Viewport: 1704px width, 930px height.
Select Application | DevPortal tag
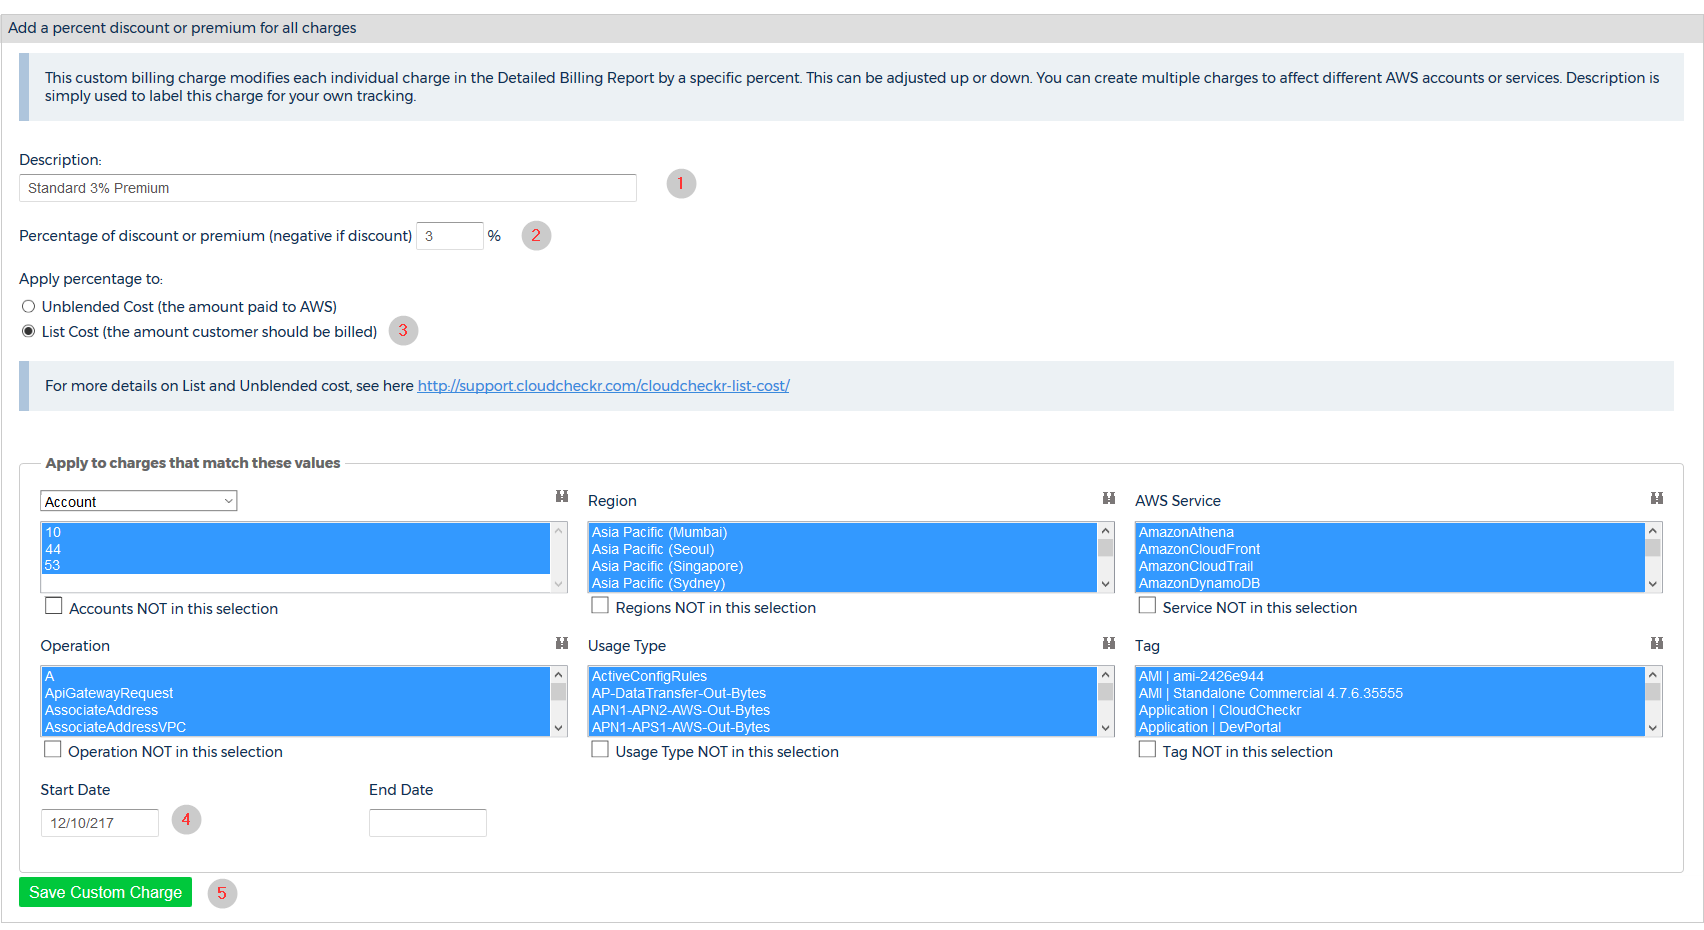click(1390, 727)
